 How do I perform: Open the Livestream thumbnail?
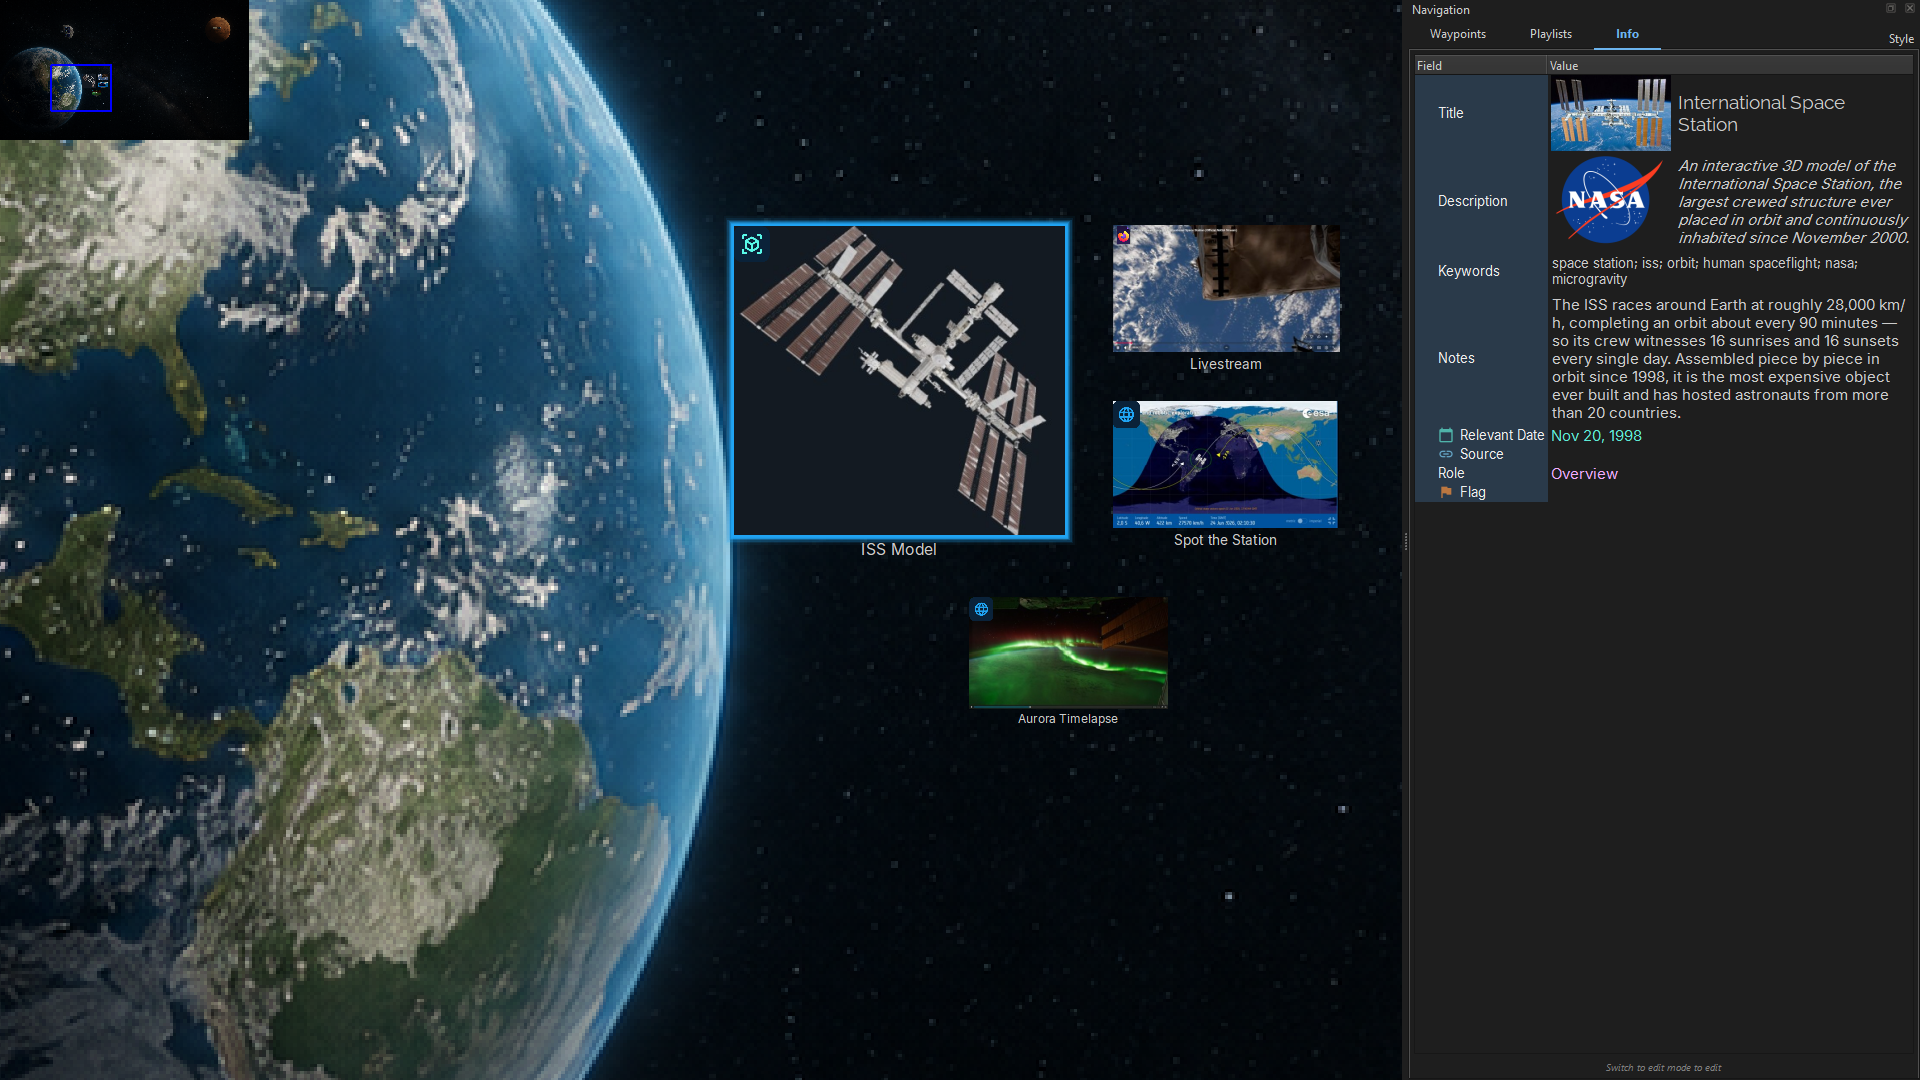pyautogui.click(x=1226, y=288)
